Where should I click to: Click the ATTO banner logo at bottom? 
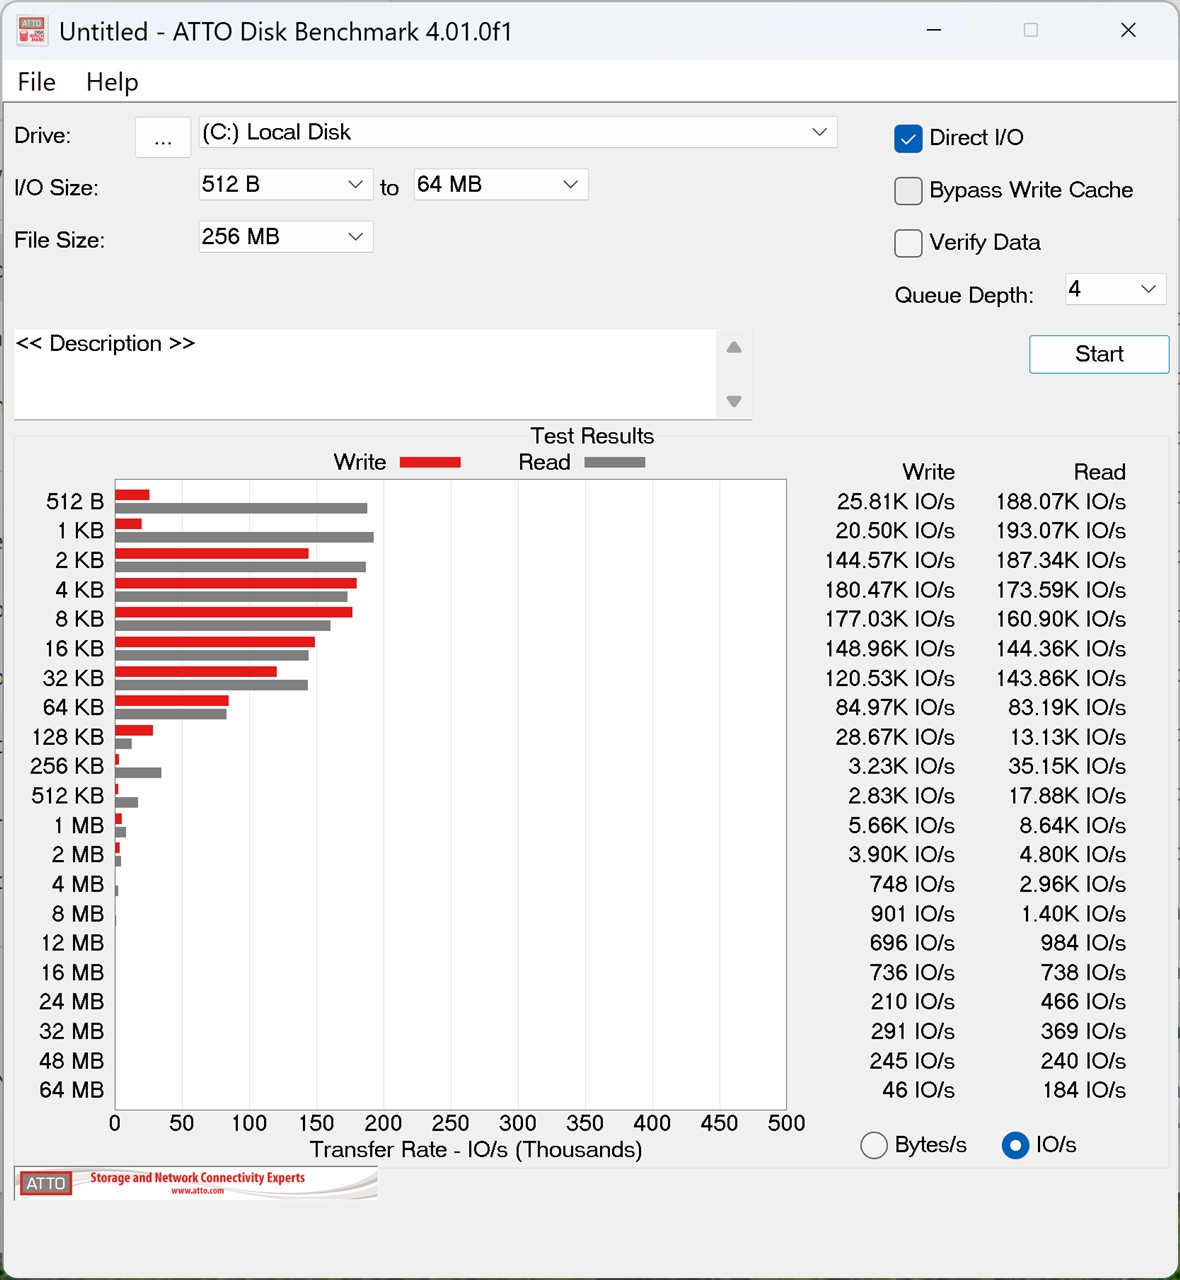click(196, 1183)
